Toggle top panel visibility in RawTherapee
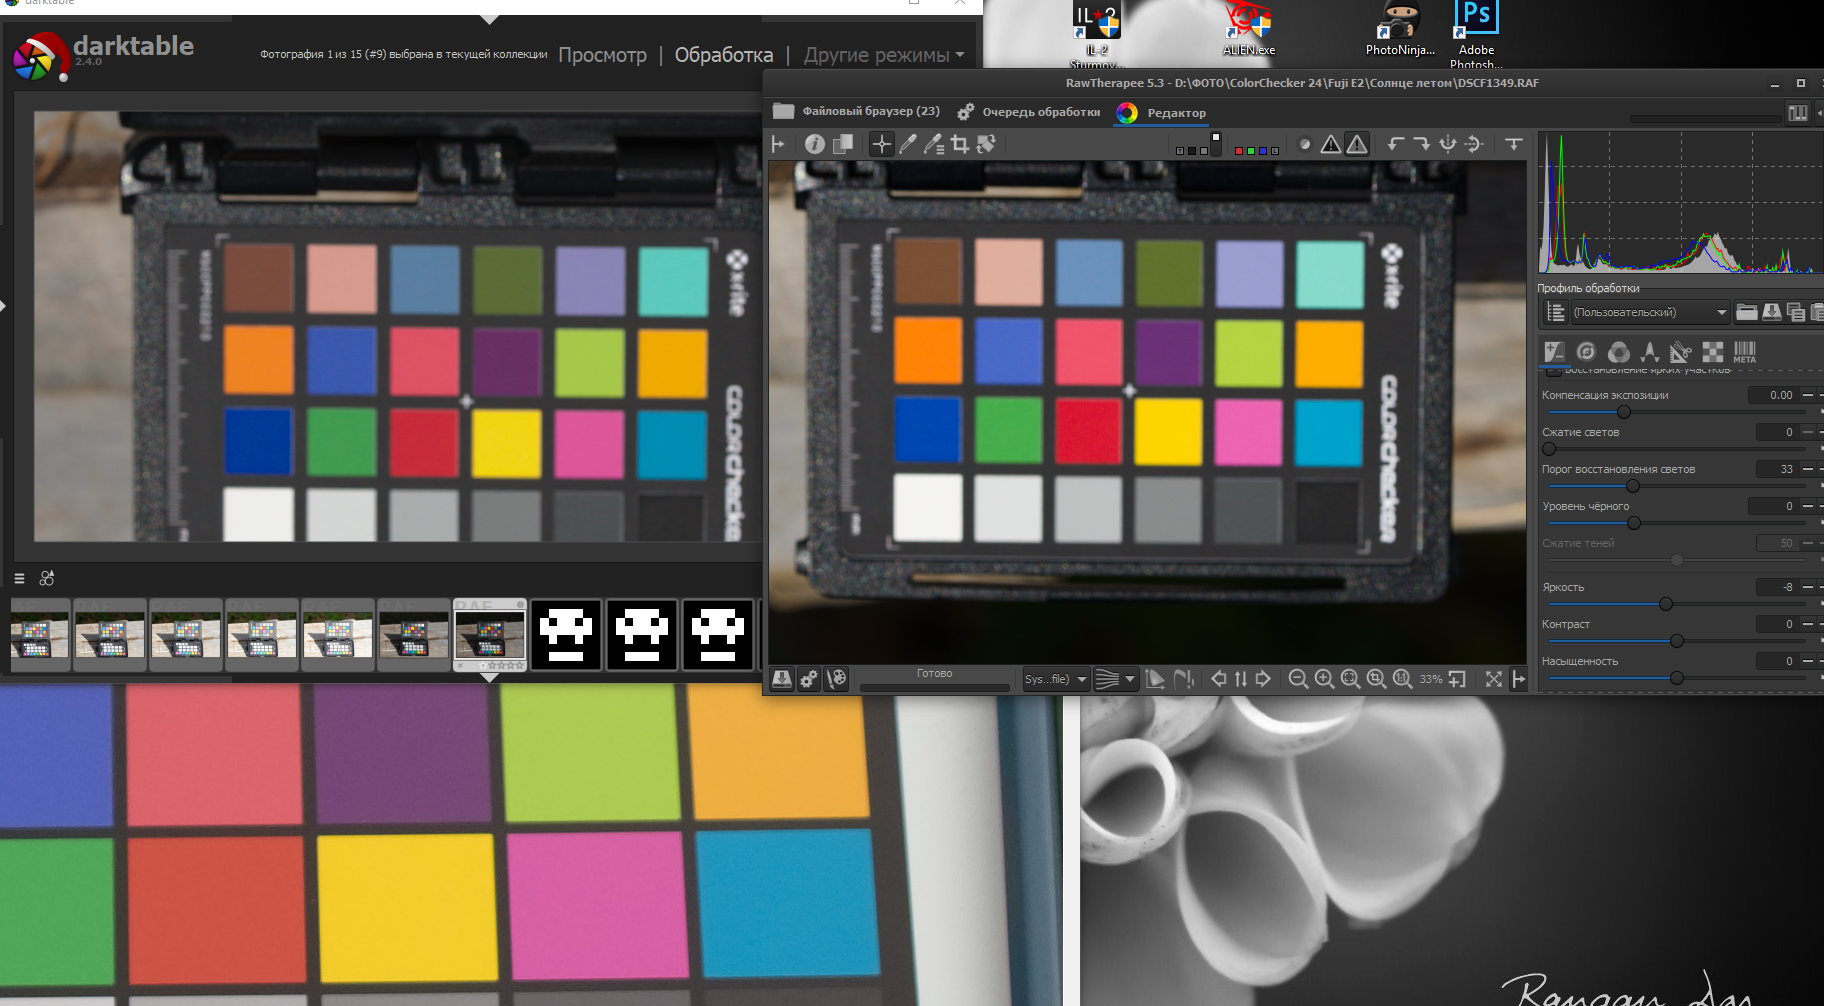The height and width of the screenshot is (1006, 1824). [1514, 144]
